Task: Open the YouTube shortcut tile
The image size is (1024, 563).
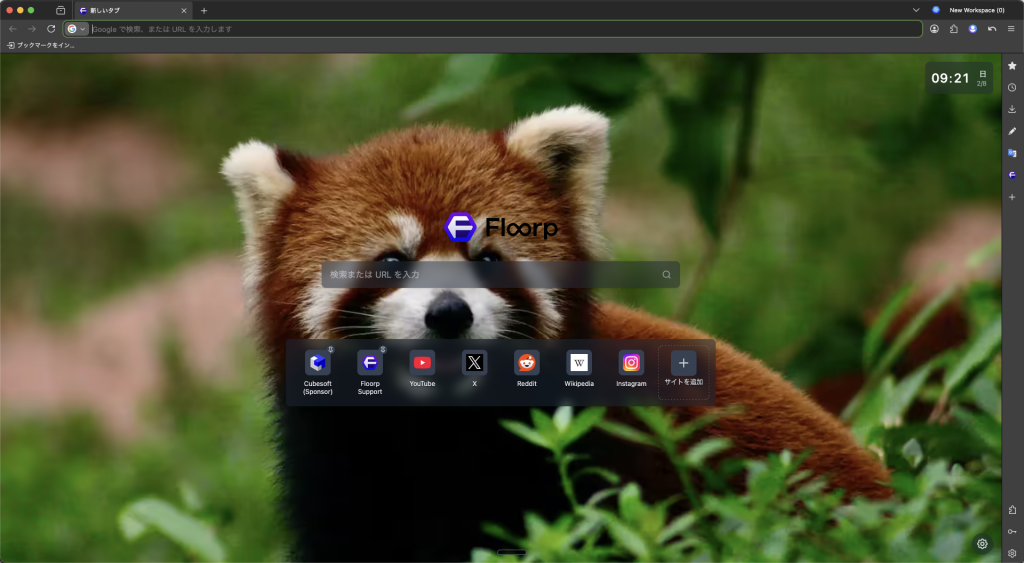Action: tap(422, 369)
